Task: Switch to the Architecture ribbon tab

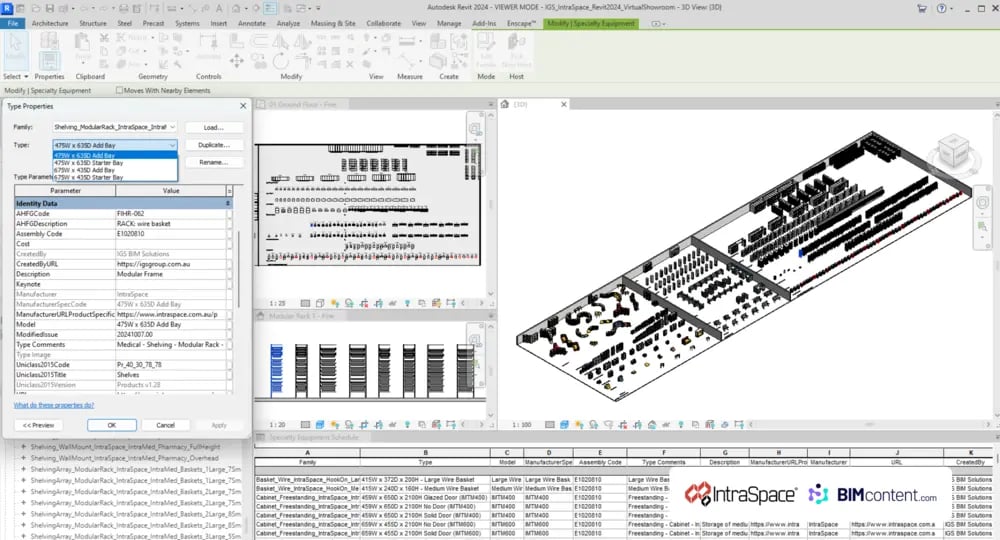Action: point(50,24)
